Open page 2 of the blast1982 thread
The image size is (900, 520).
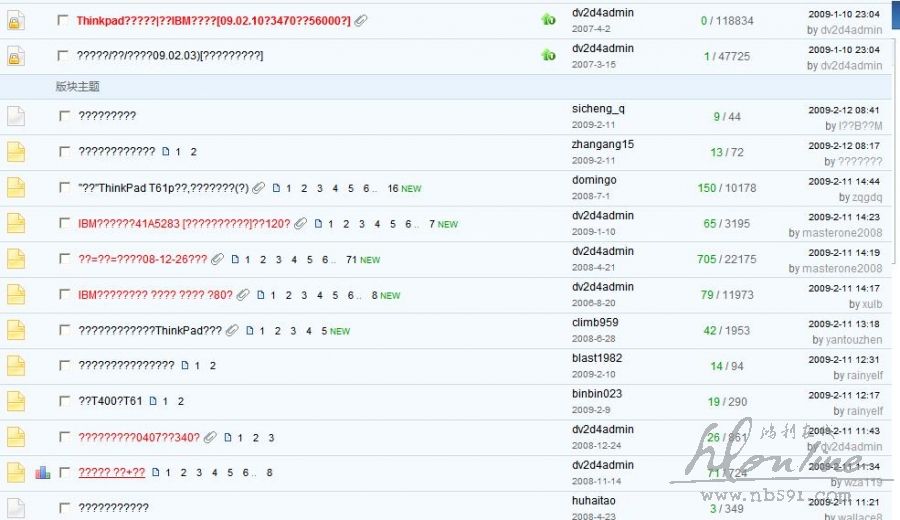(x=212, y=366)
